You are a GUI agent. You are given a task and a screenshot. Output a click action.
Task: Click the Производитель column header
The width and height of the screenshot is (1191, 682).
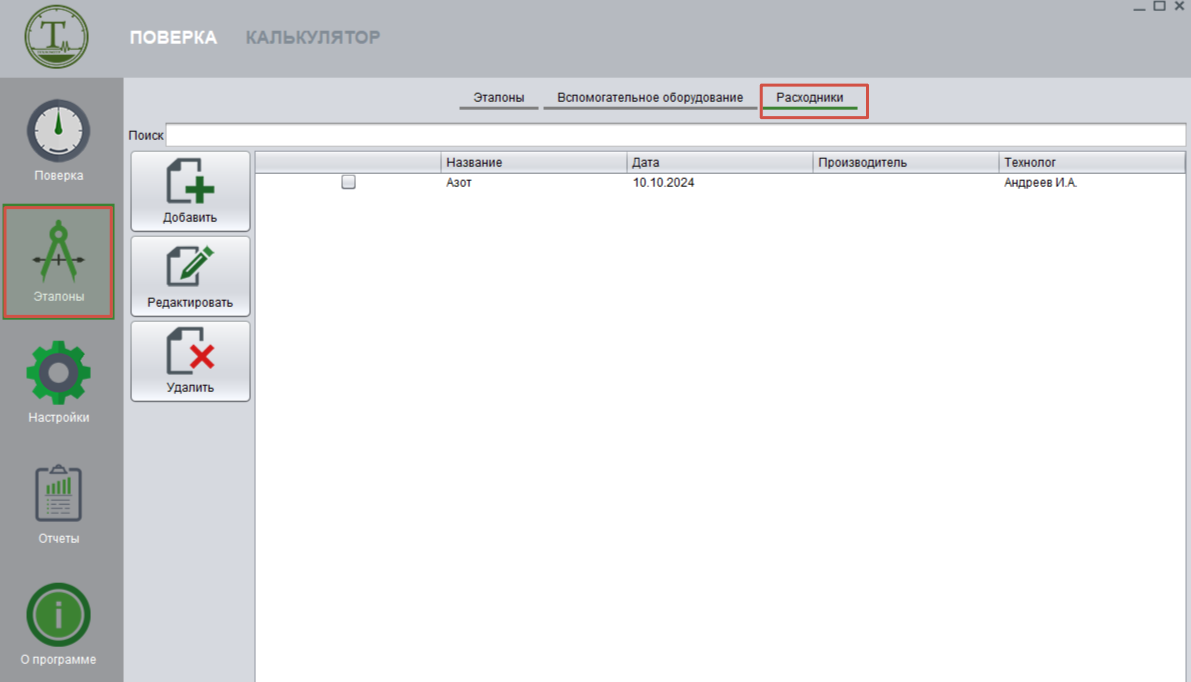tap(905, 162)
